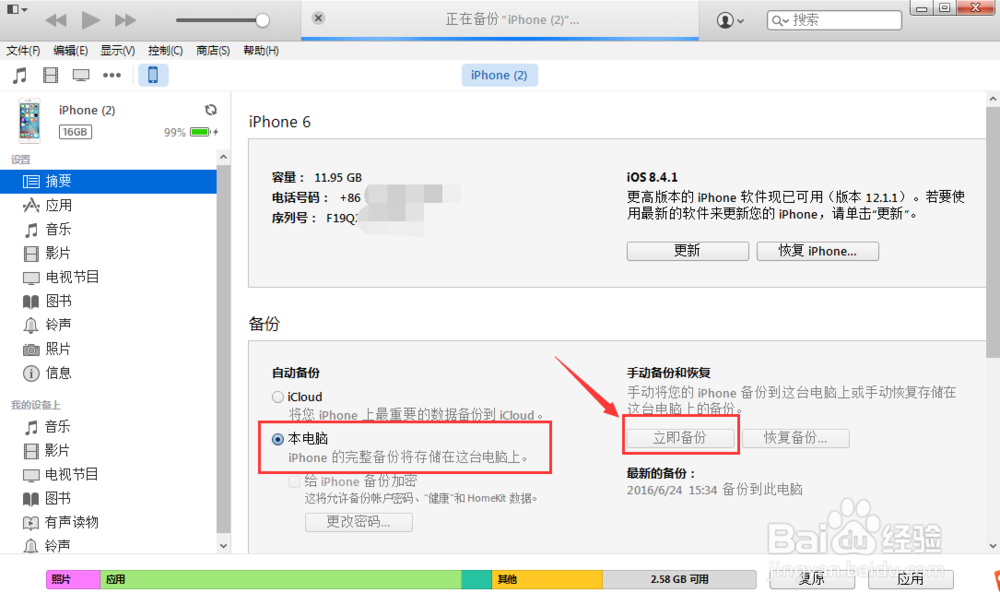Viewport: 1000px width, 605px height.
Task: Open the 文件(F) menu
Action: click(x=23, y=50)
